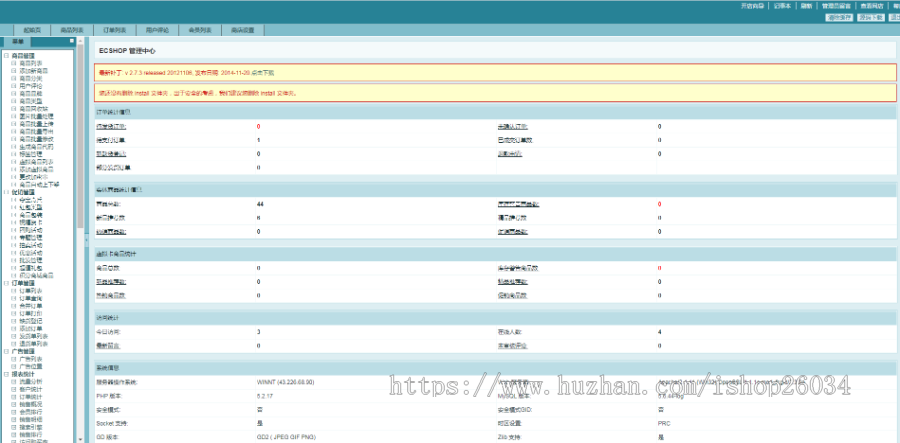Select the 菜单 header tab in sidebar
The image size is (900, 443).
(18, 41)
